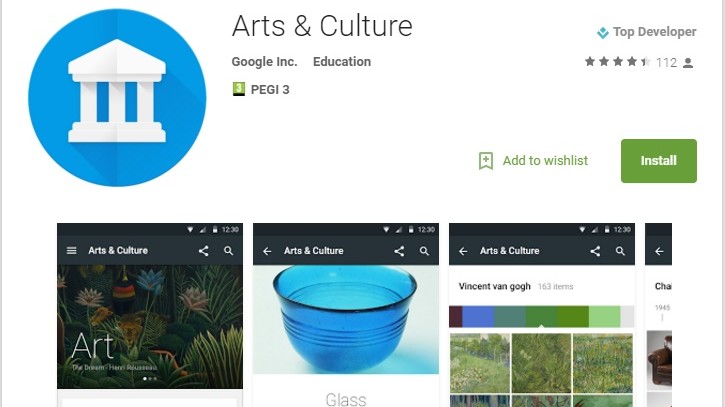Select the light green palette swatch
The image size is (725, 407).
(604, 316)
